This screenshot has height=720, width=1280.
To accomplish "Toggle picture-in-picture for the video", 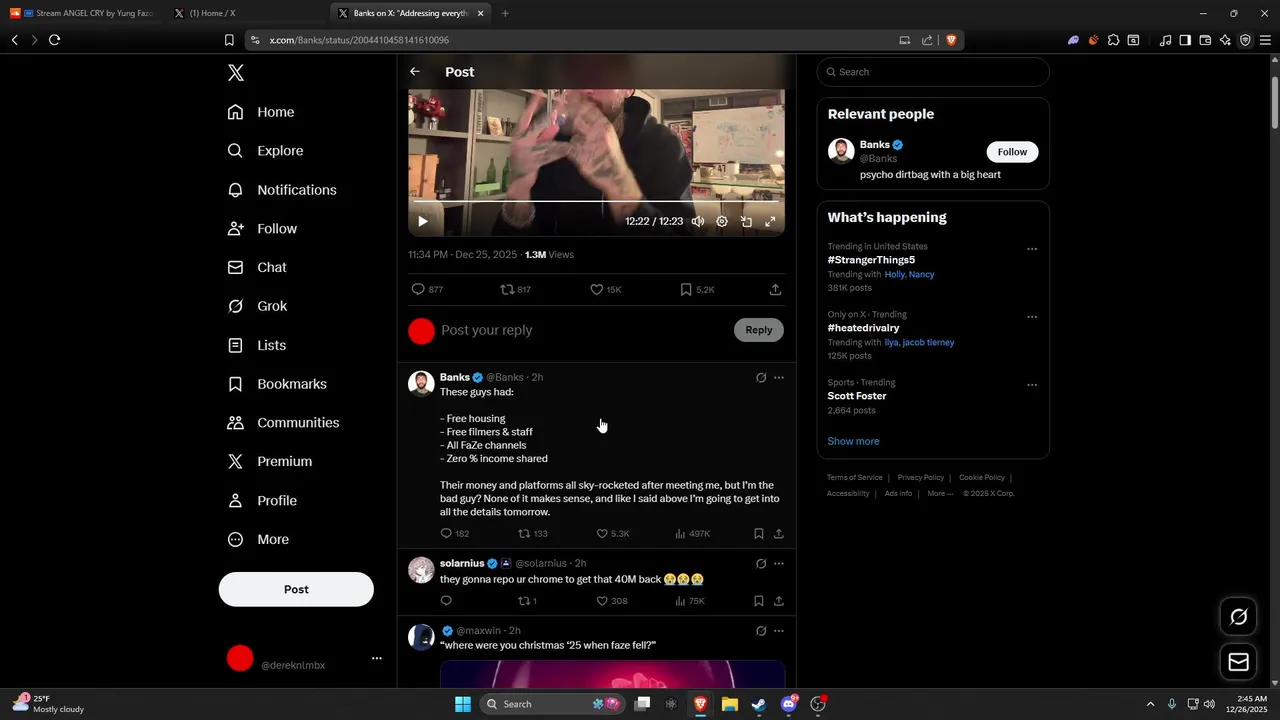I will point(746,222).
